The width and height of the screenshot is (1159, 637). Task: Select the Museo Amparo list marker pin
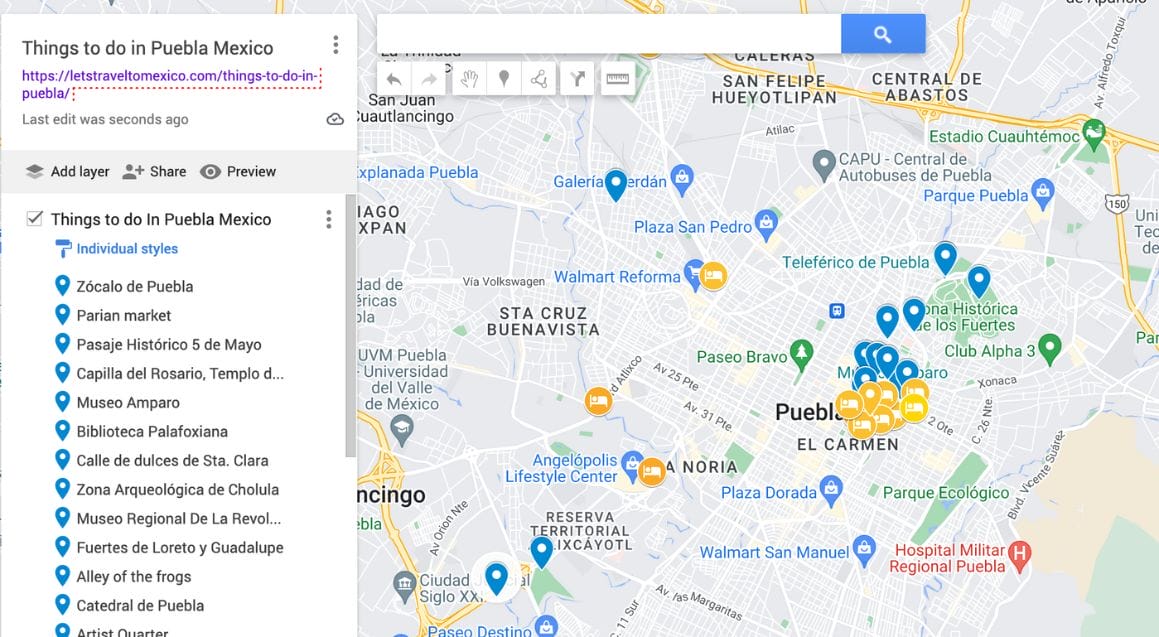click(62, 402)
